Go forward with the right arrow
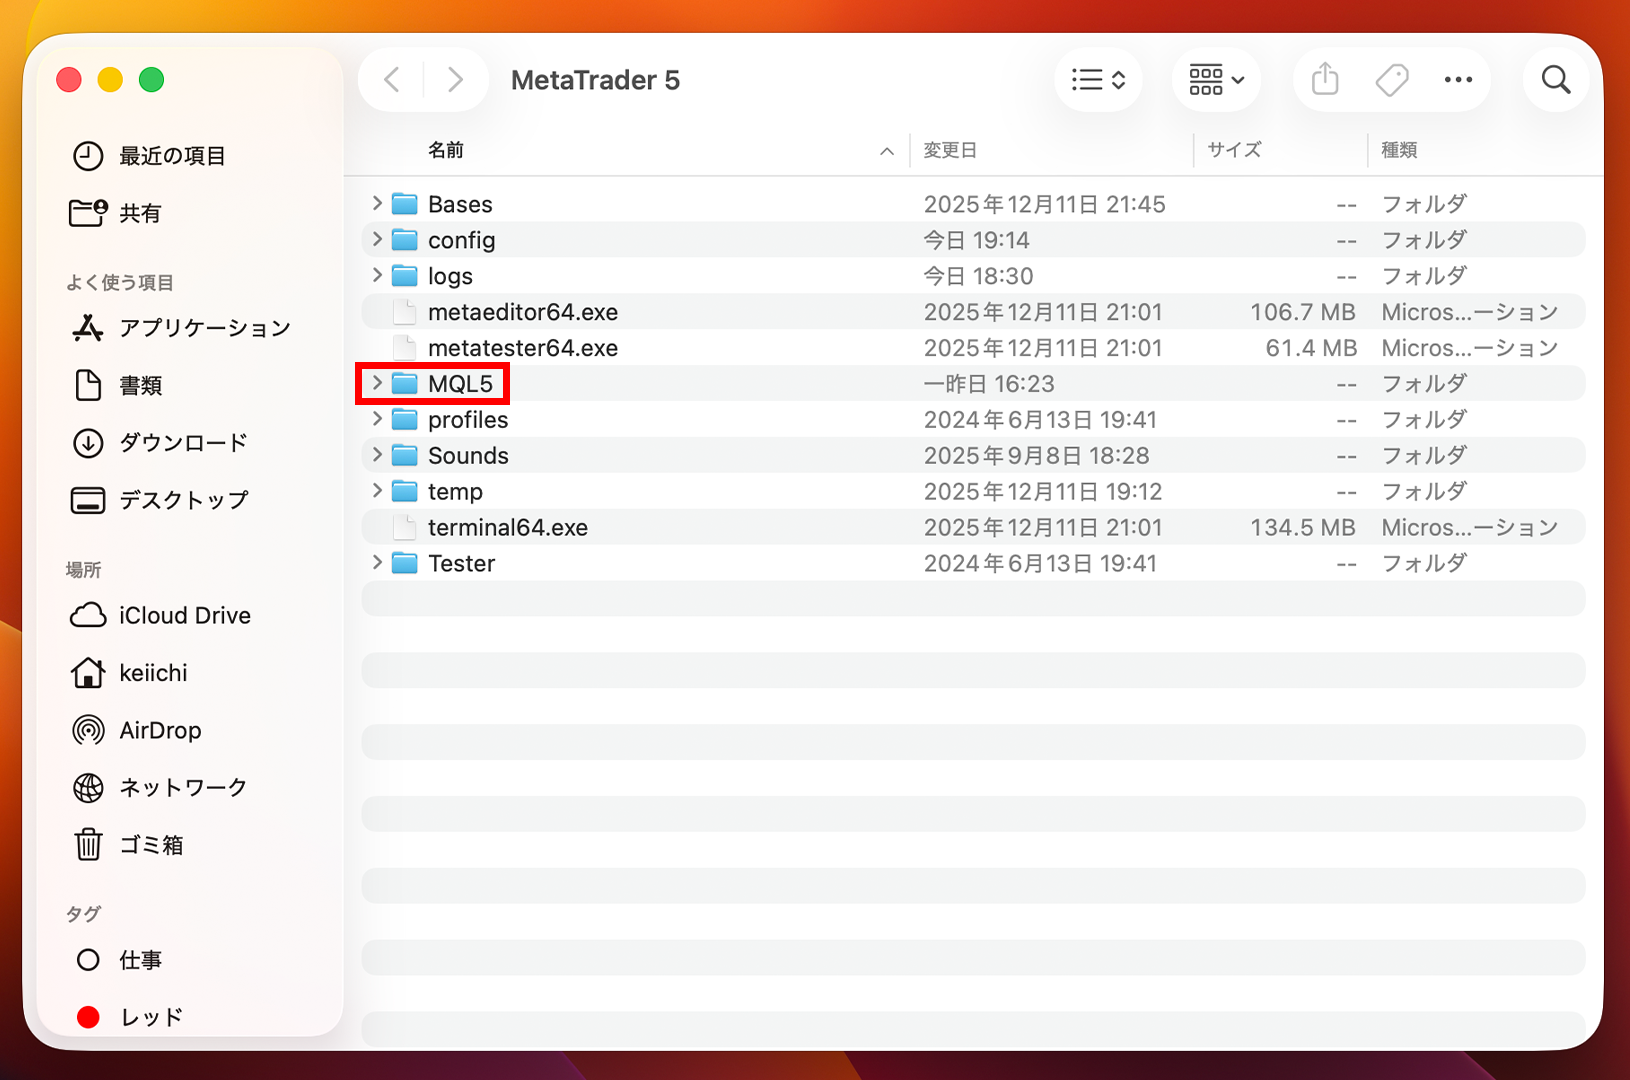1630x1080 pixels. (x=455, y=80)
